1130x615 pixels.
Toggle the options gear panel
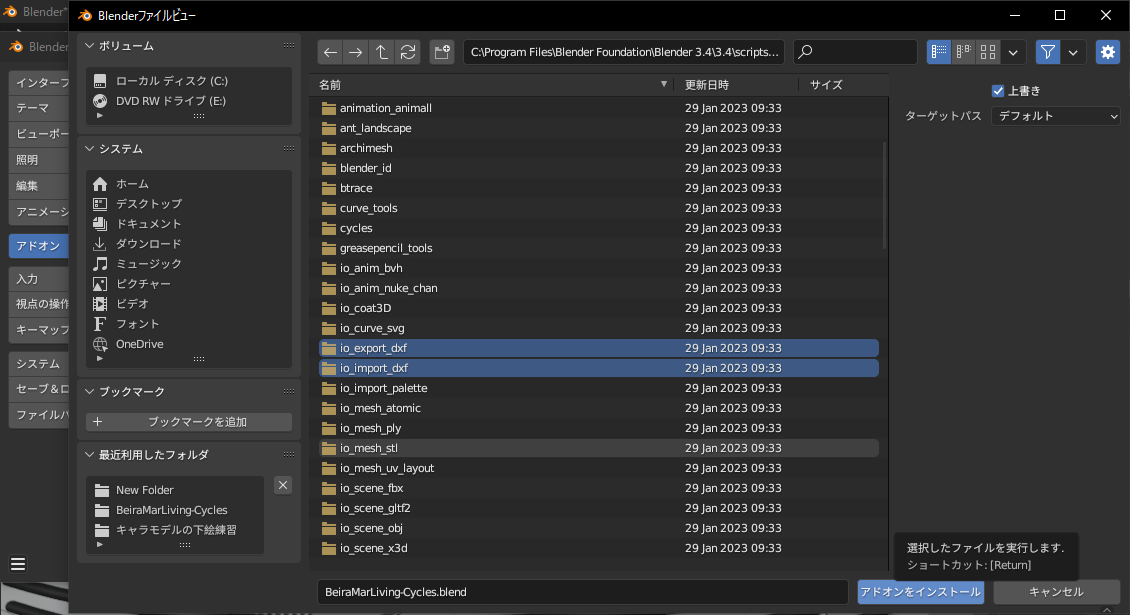click(x=1108, y=52)
